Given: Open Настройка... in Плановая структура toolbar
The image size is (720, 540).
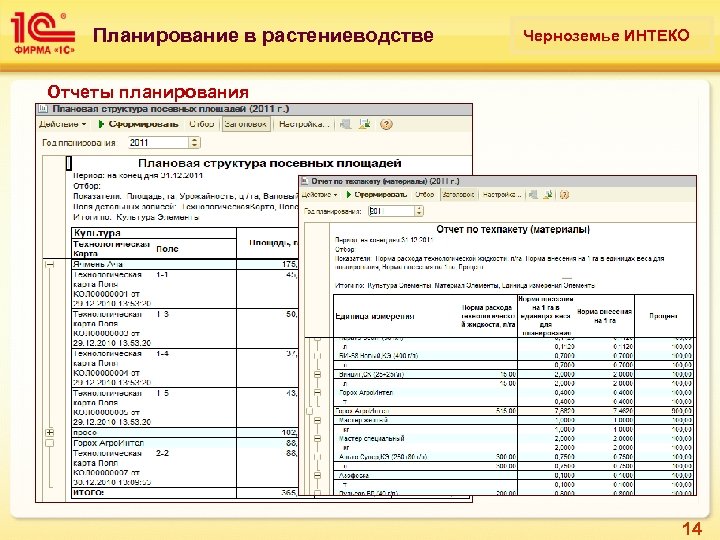Looking at the screenshot, I should (304, 124).
